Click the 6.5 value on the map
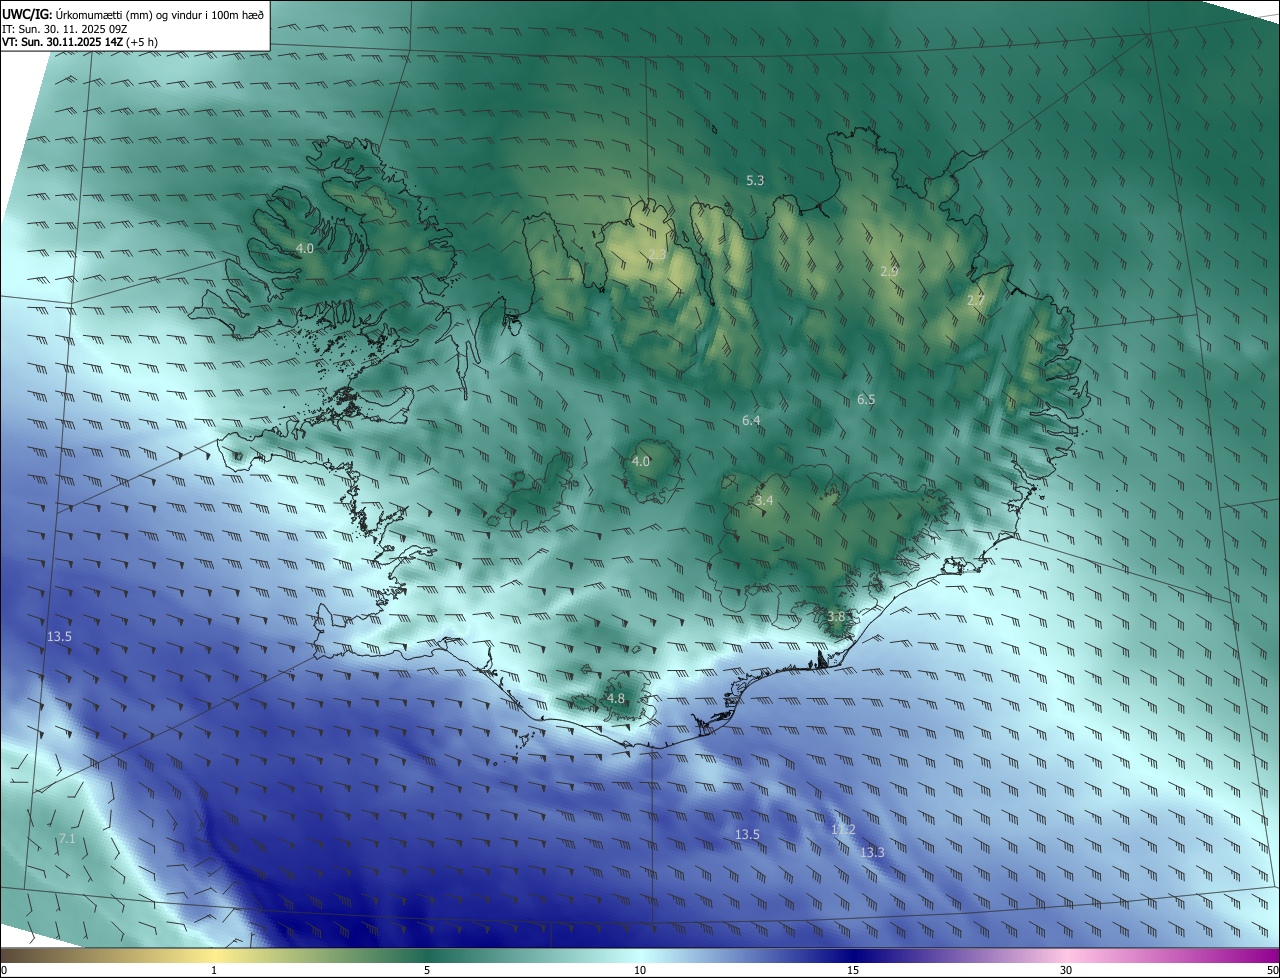 [x=866, y=399]
